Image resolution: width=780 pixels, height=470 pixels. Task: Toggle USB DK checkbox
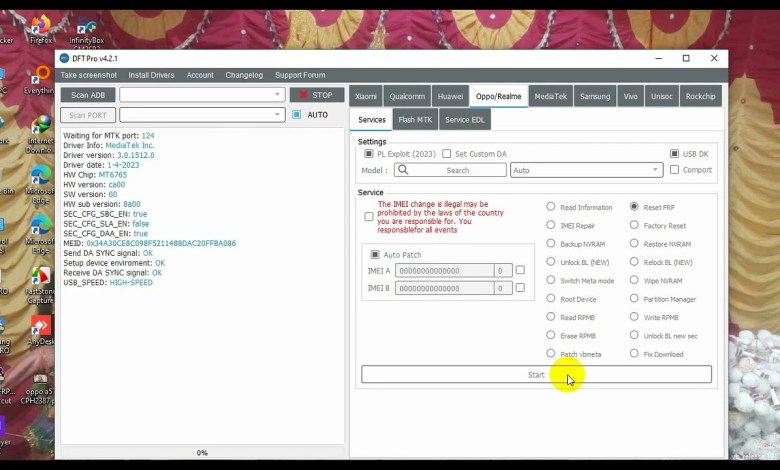click(675, 154)
